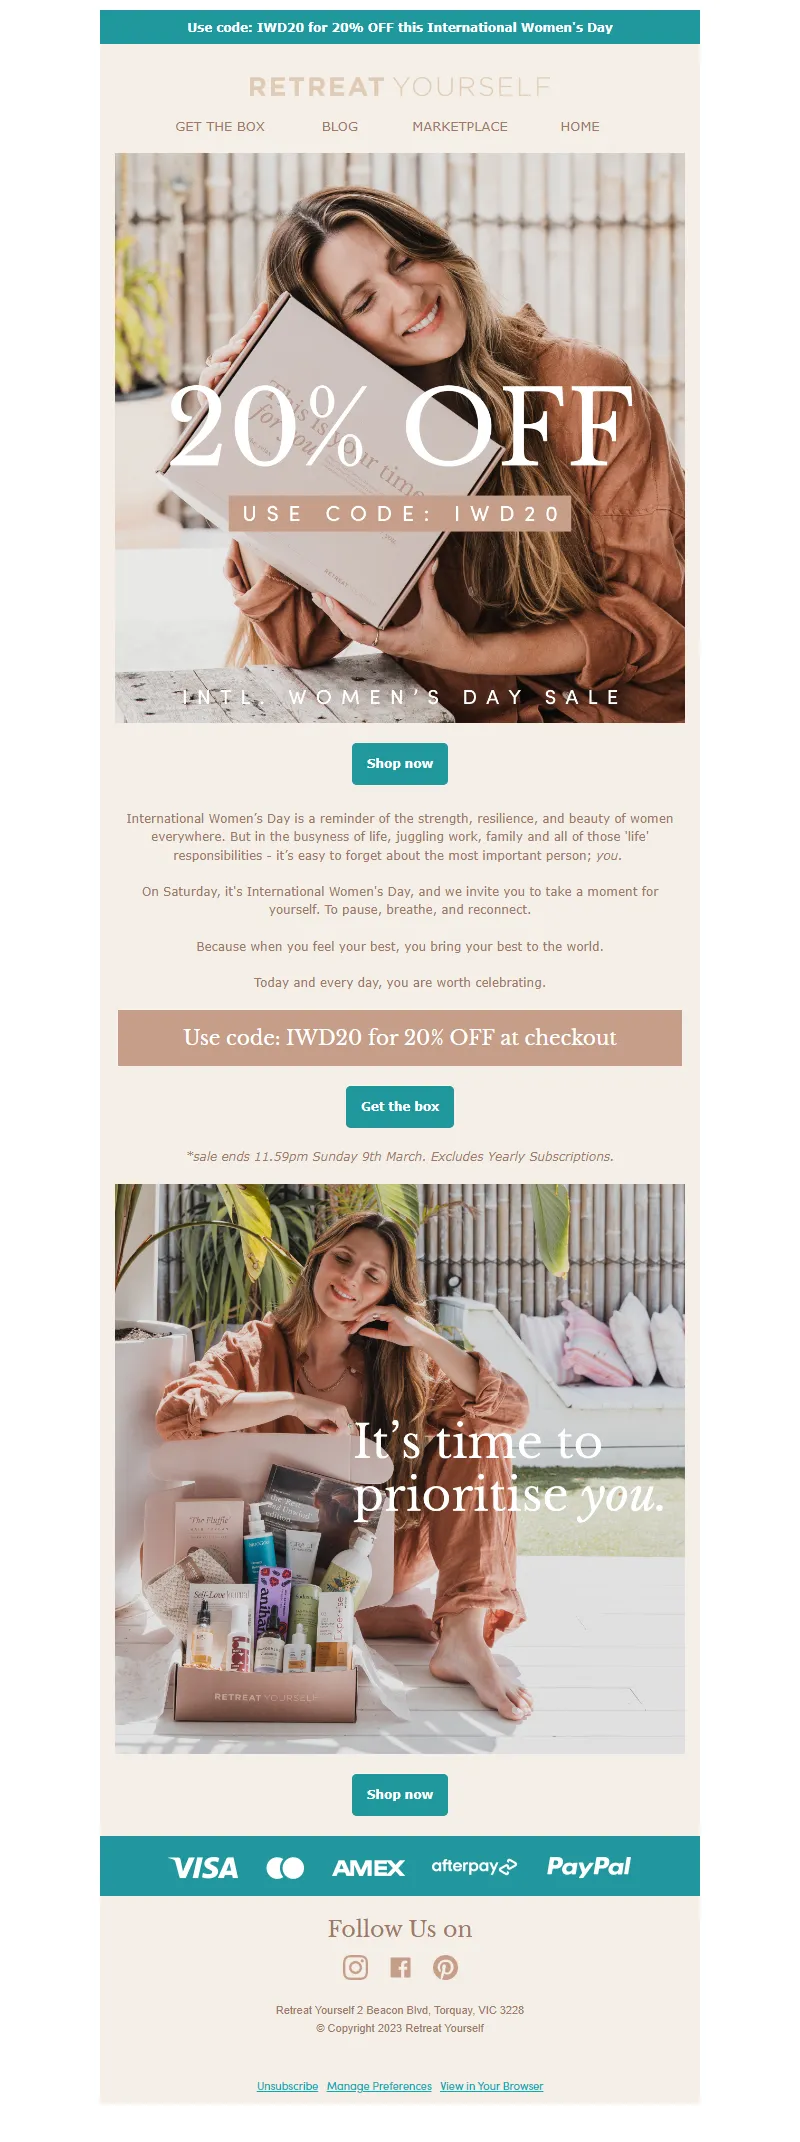Open MARKETPLACE in the navigation
Image resolution: width=800 pixels, height=2142 pixels.
[460, 126]
